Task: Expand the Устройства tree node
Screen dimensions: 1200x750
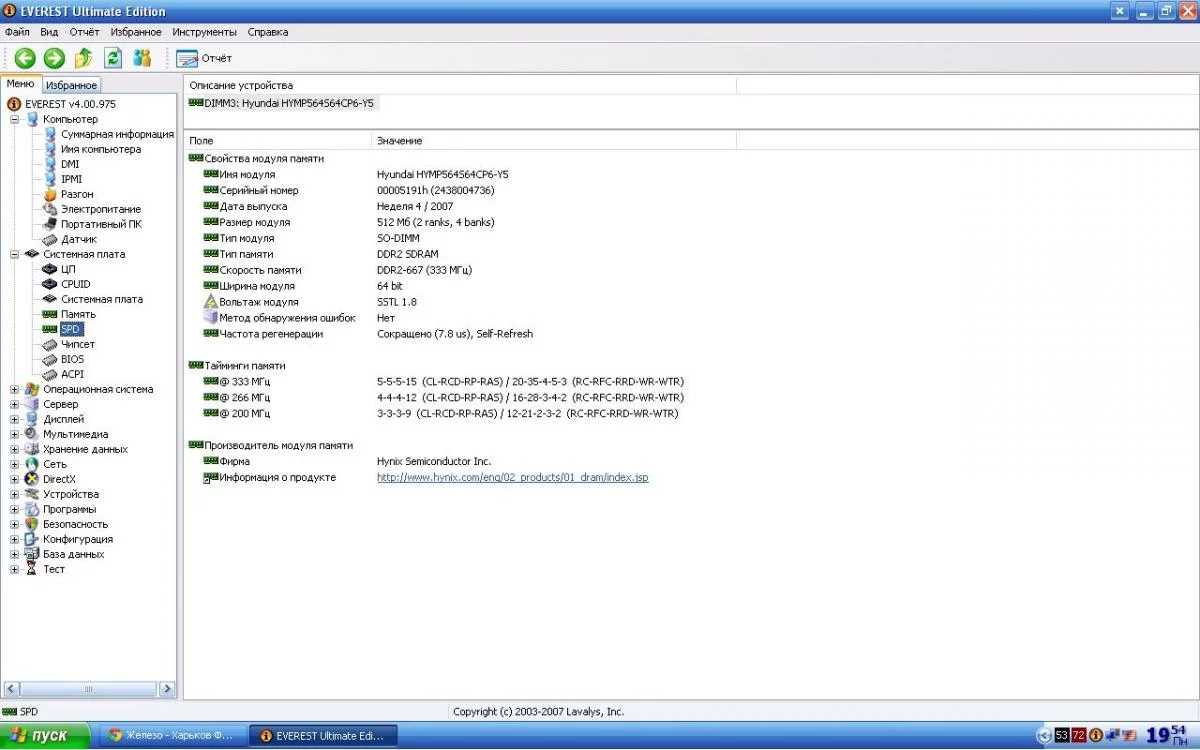Action: [15, 494]
